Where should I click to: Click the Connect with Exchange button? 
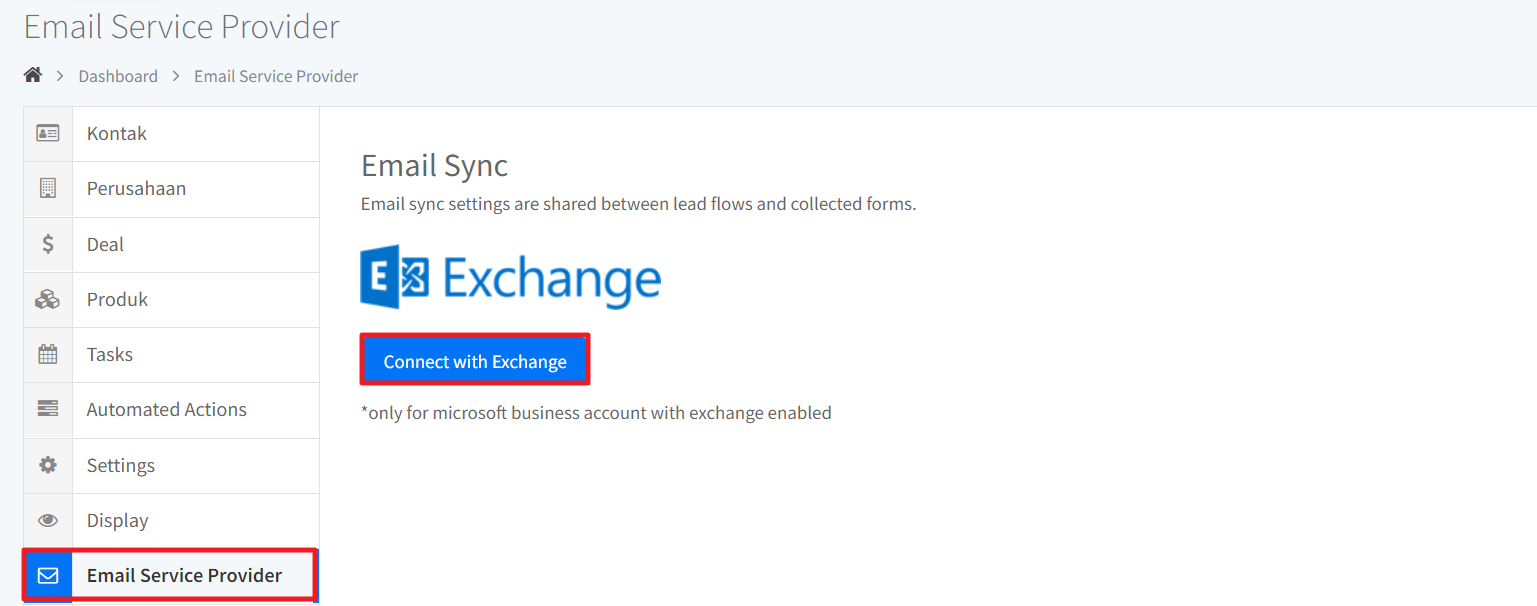[475, 360]
